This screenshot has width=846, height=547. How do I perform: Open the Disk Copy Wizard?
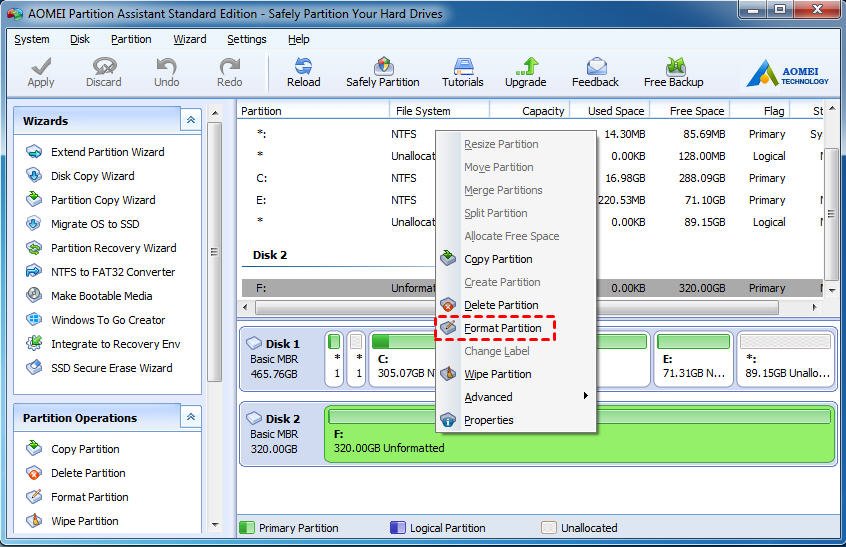(x=93, y=176)
